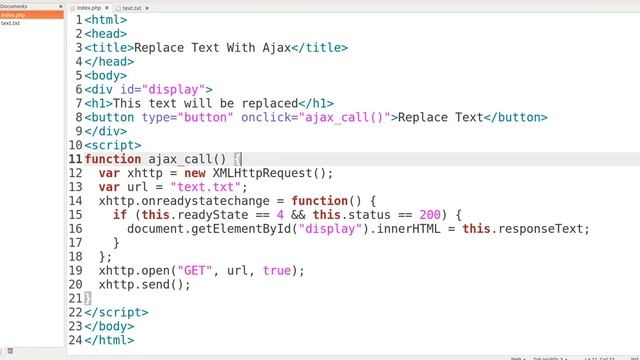
Task: Click the </html> tag on line 24
Action: 109,340
